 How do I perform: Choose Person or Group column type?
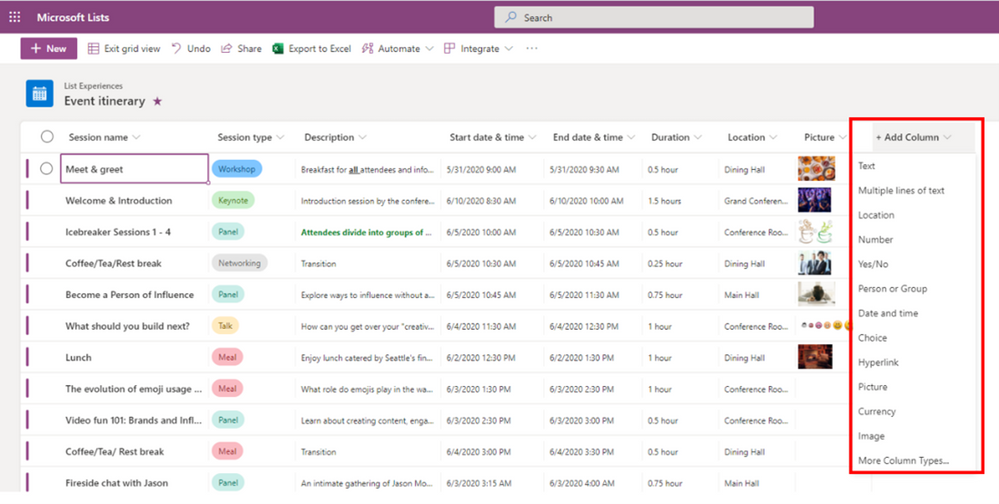point(892,289)
